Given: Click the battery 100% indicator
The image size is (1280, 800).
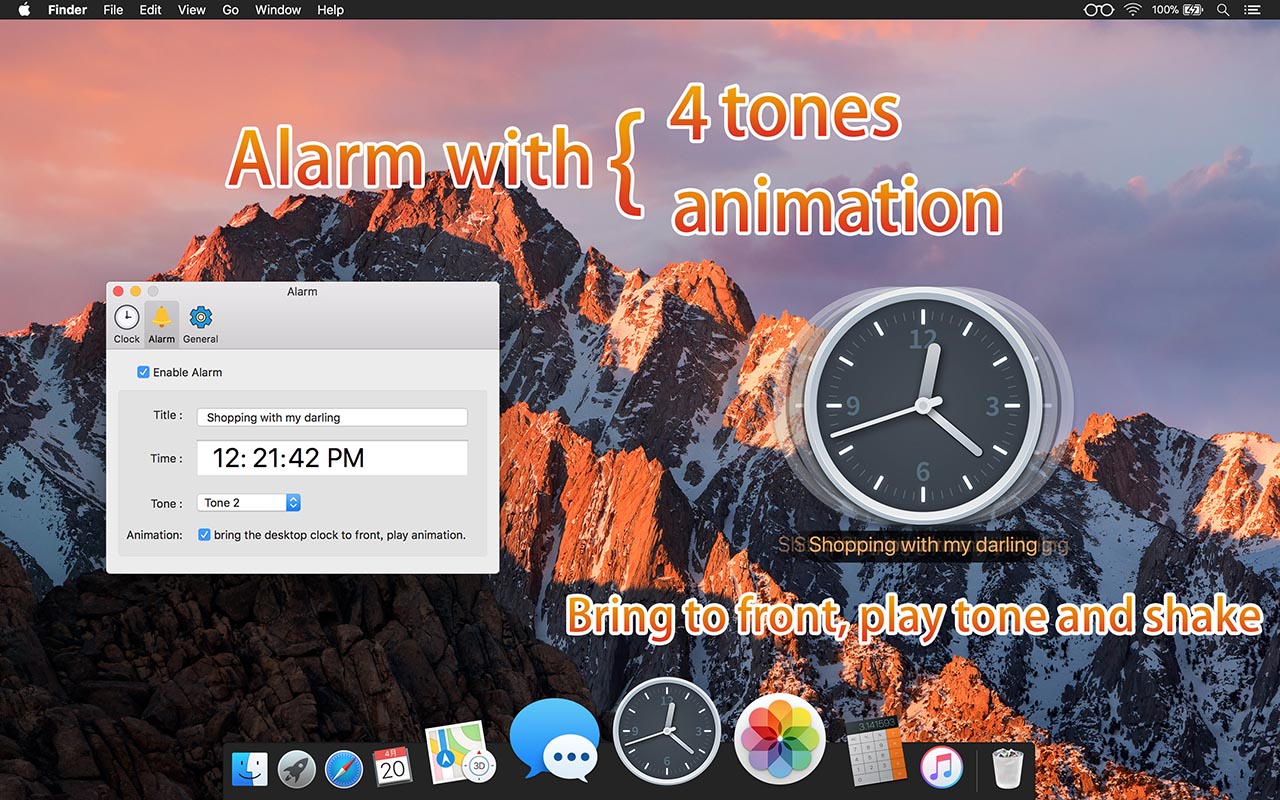Looking at the screenshot, I should [x=1177, y=10].
